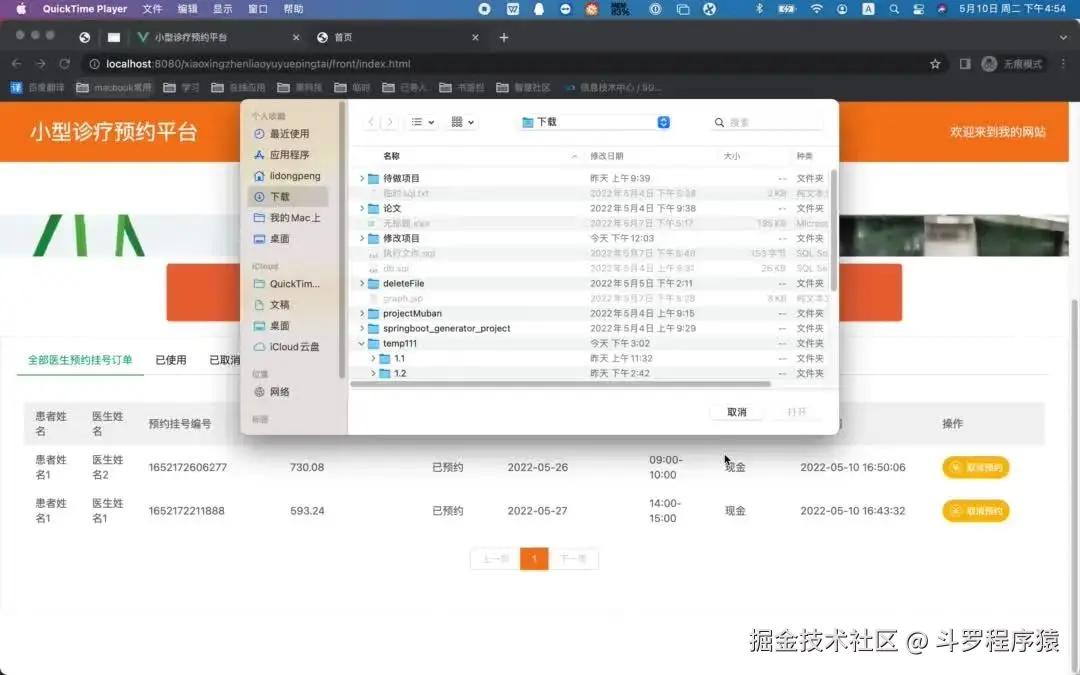Open browser three-dot menu
The height and width of the screenshot is (675, 1080).
tap(1063, 63)
